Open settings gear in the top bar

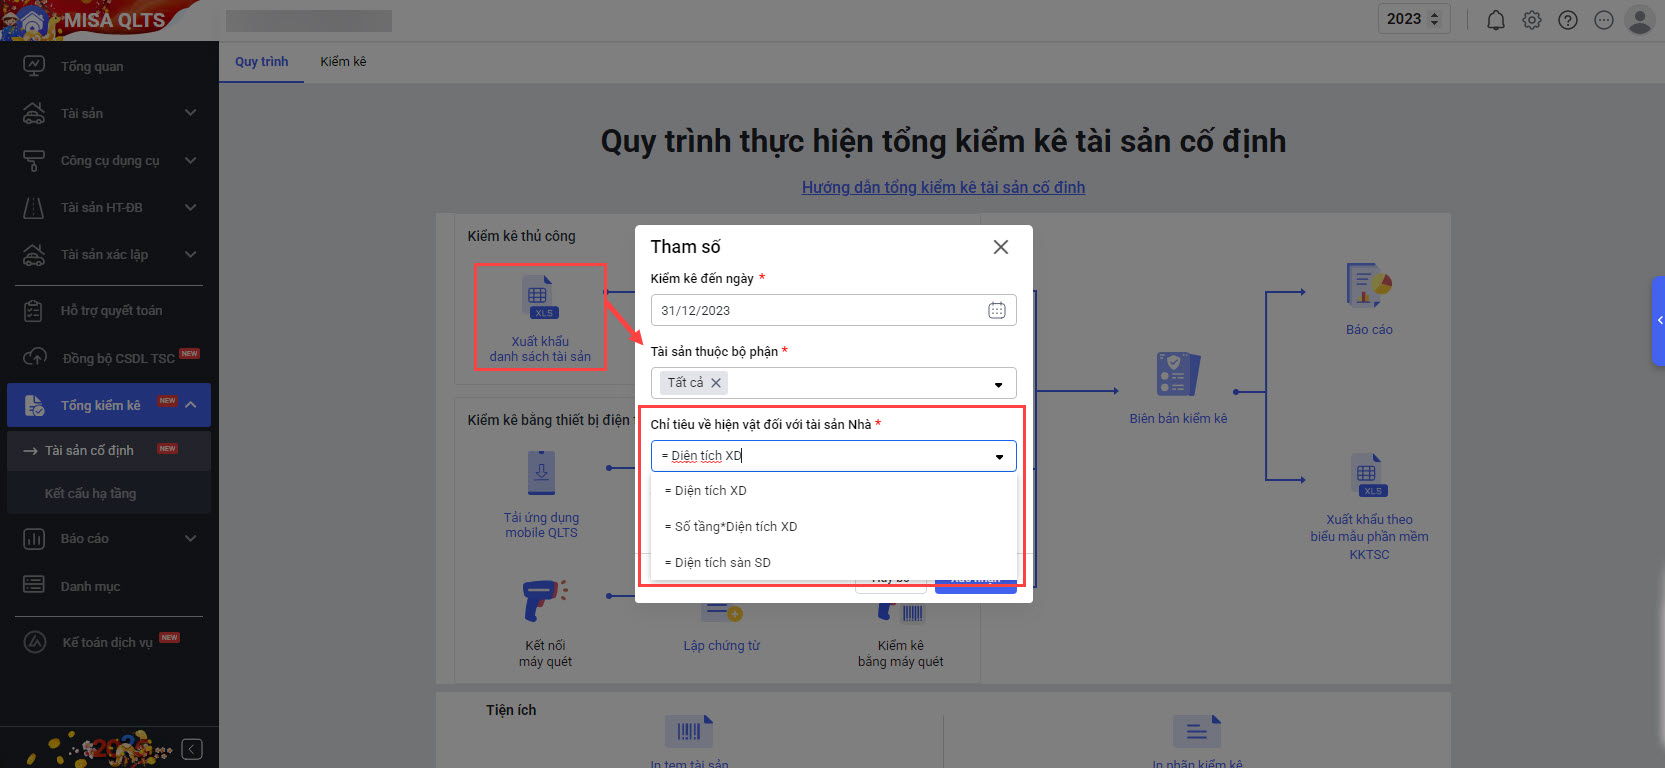click(1532, 20)
